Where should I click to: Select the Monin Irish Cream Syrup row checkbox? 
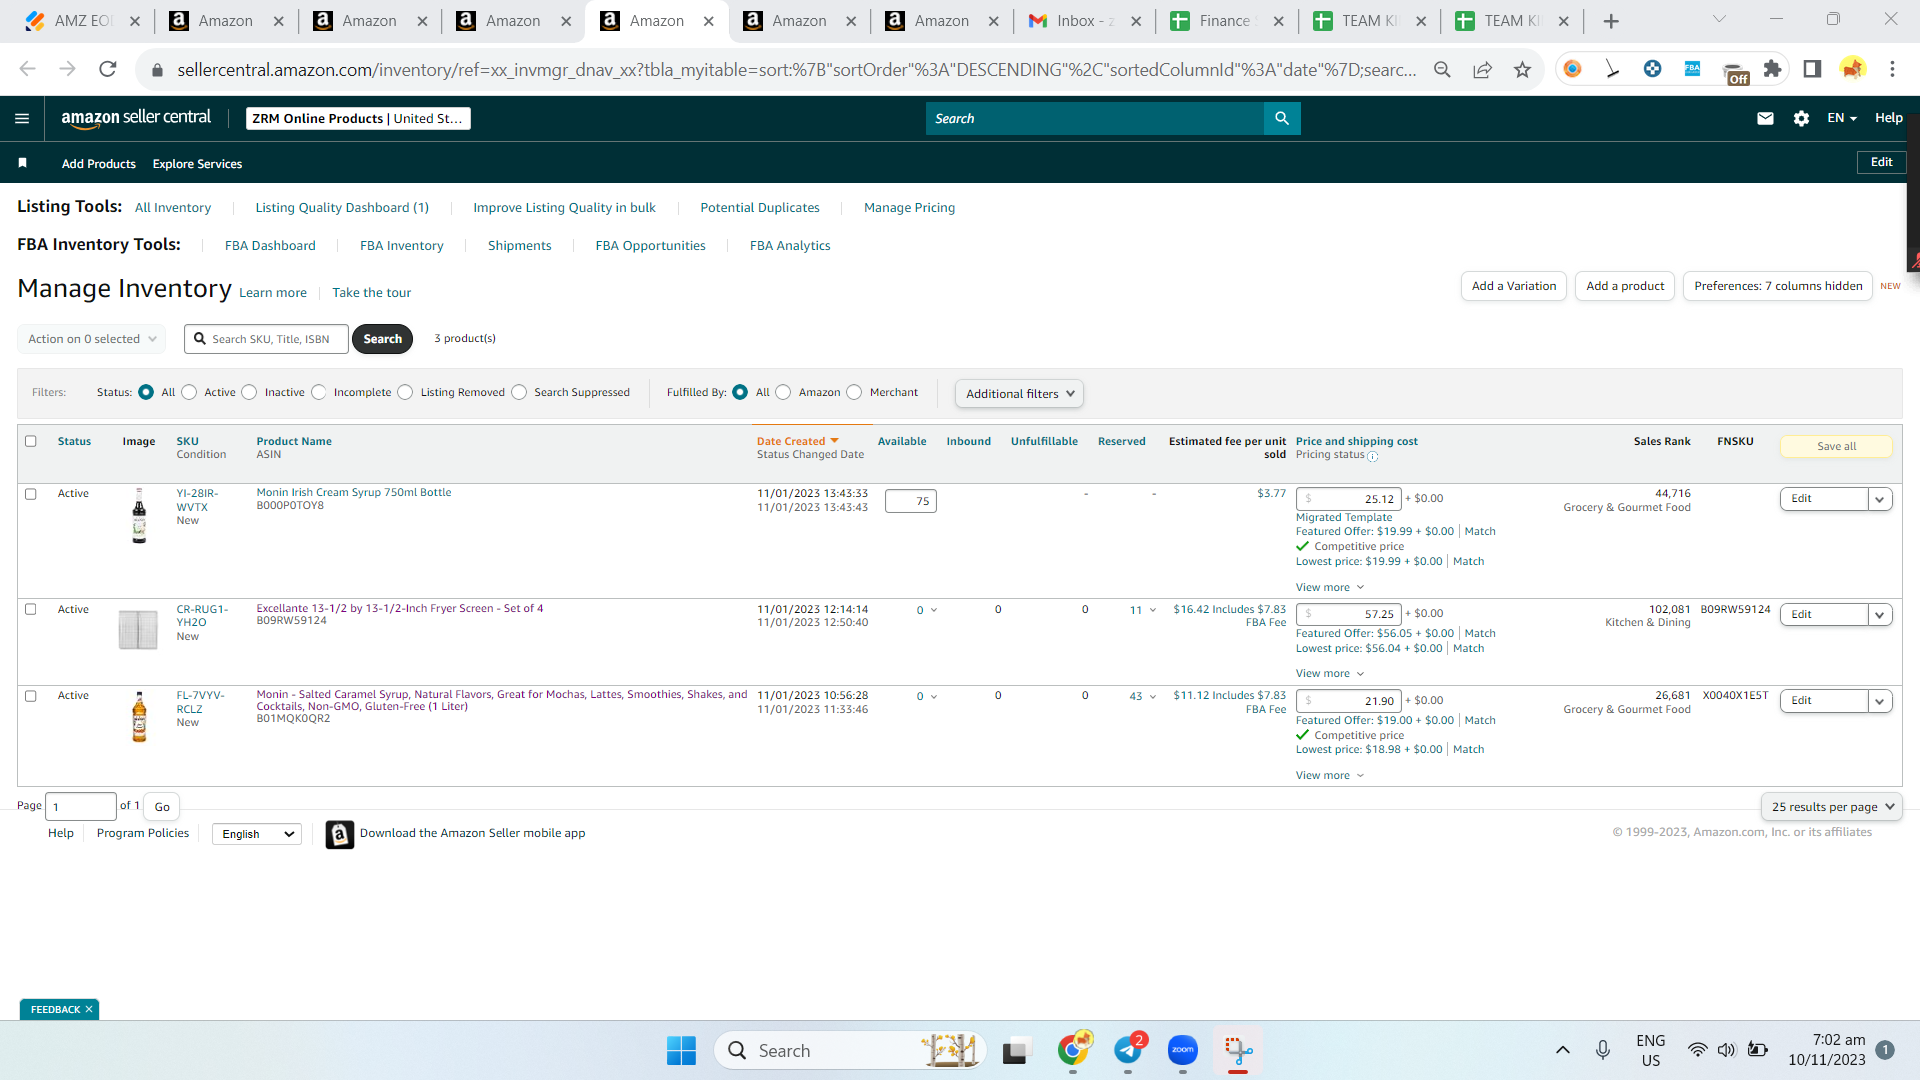pos(31,494)
